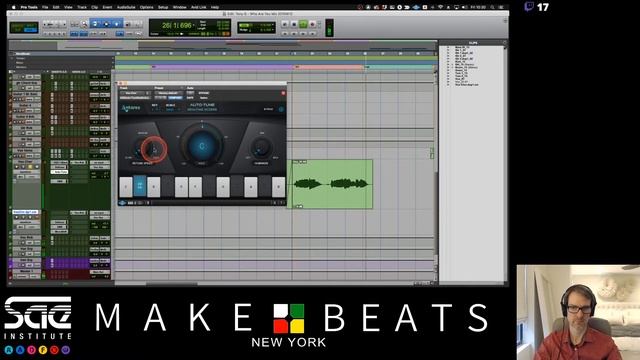Open the Key dropdown in Auto-Tune
Viewport: 640px width, 360px height.
(x=157, y=109)
